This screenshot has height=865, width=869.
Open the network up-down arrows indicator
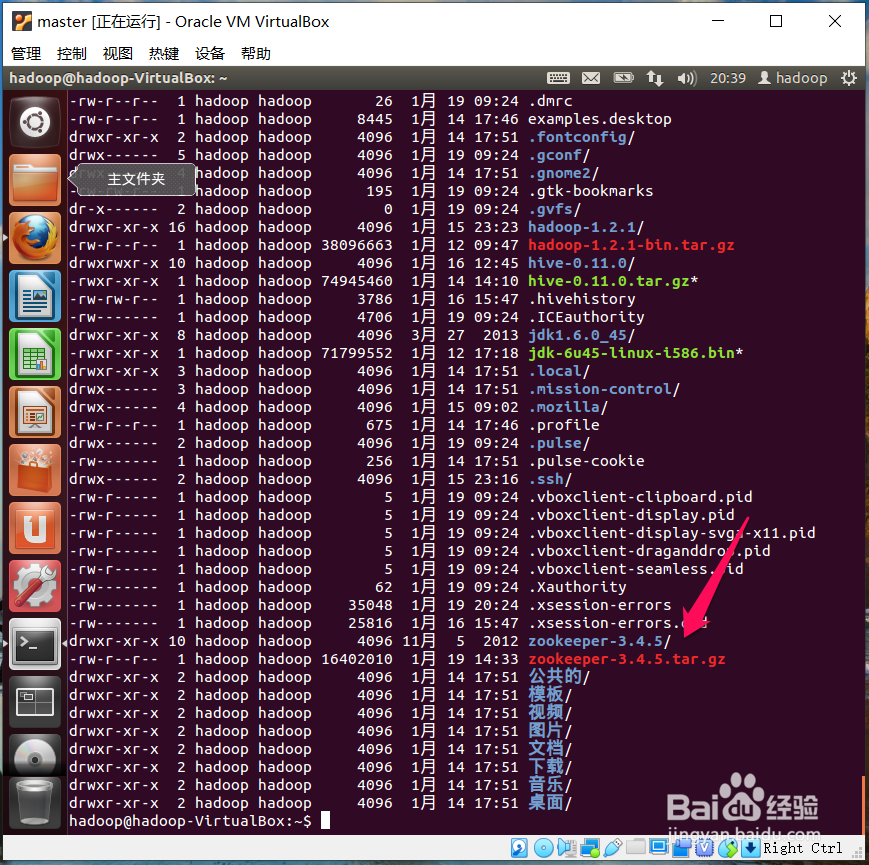(655, 78)
